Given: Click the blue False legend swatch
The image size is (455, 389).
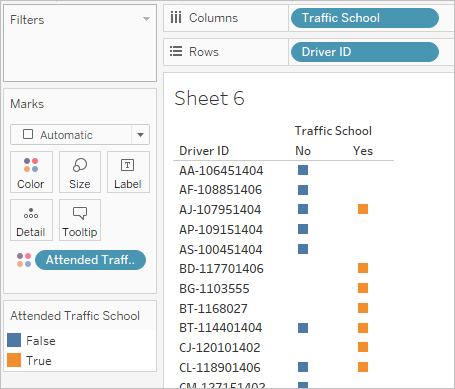Looking at the screenshot, I should point(14,340).
